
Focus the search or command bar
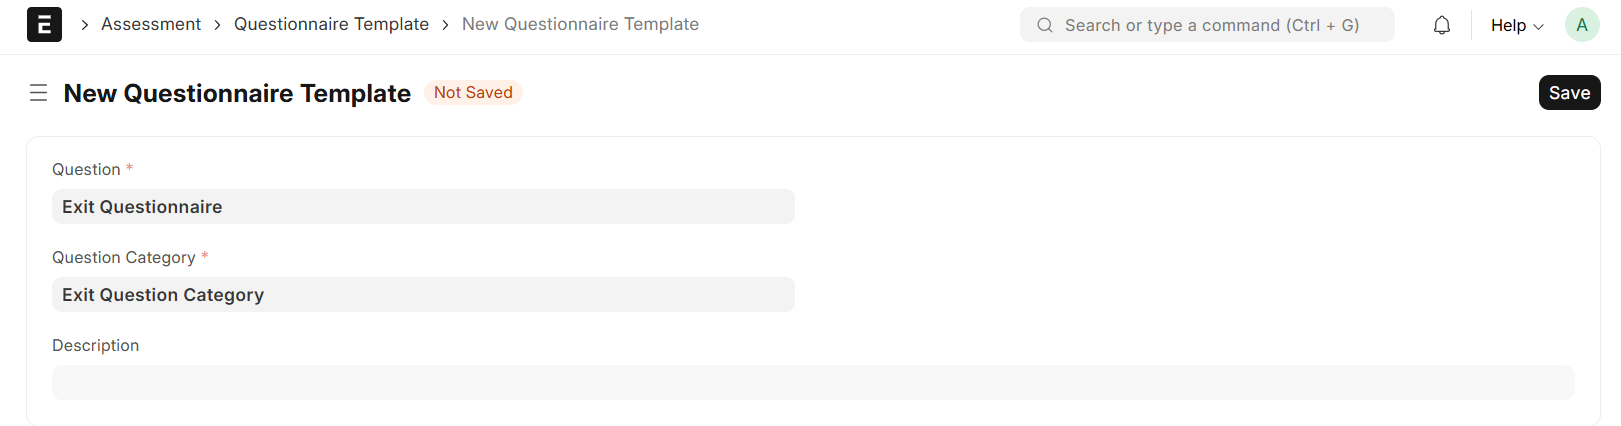1211,25
